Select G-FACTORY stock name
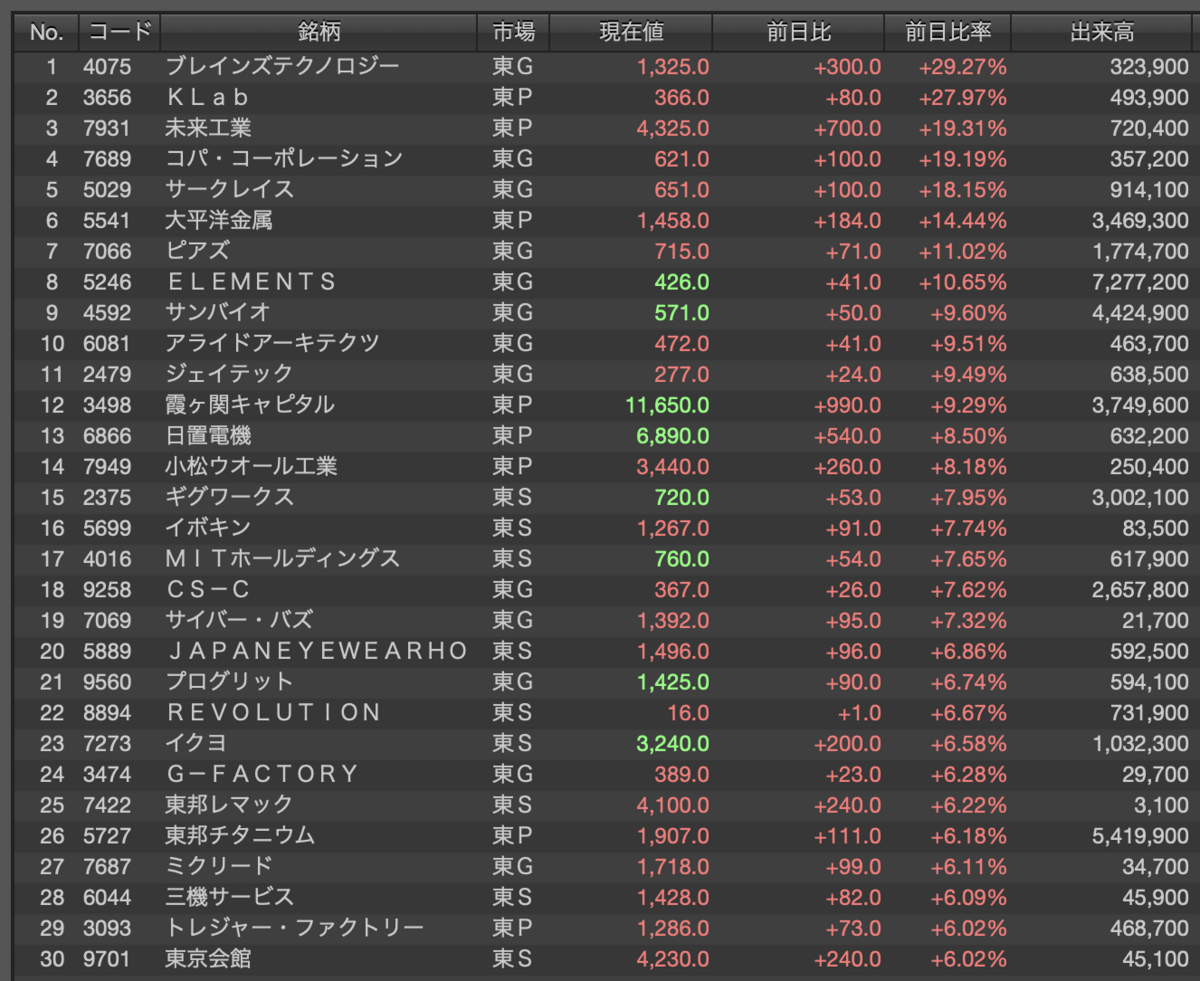Image resolution: width=1200 pixels, height=981 pixels. (261, 774)
